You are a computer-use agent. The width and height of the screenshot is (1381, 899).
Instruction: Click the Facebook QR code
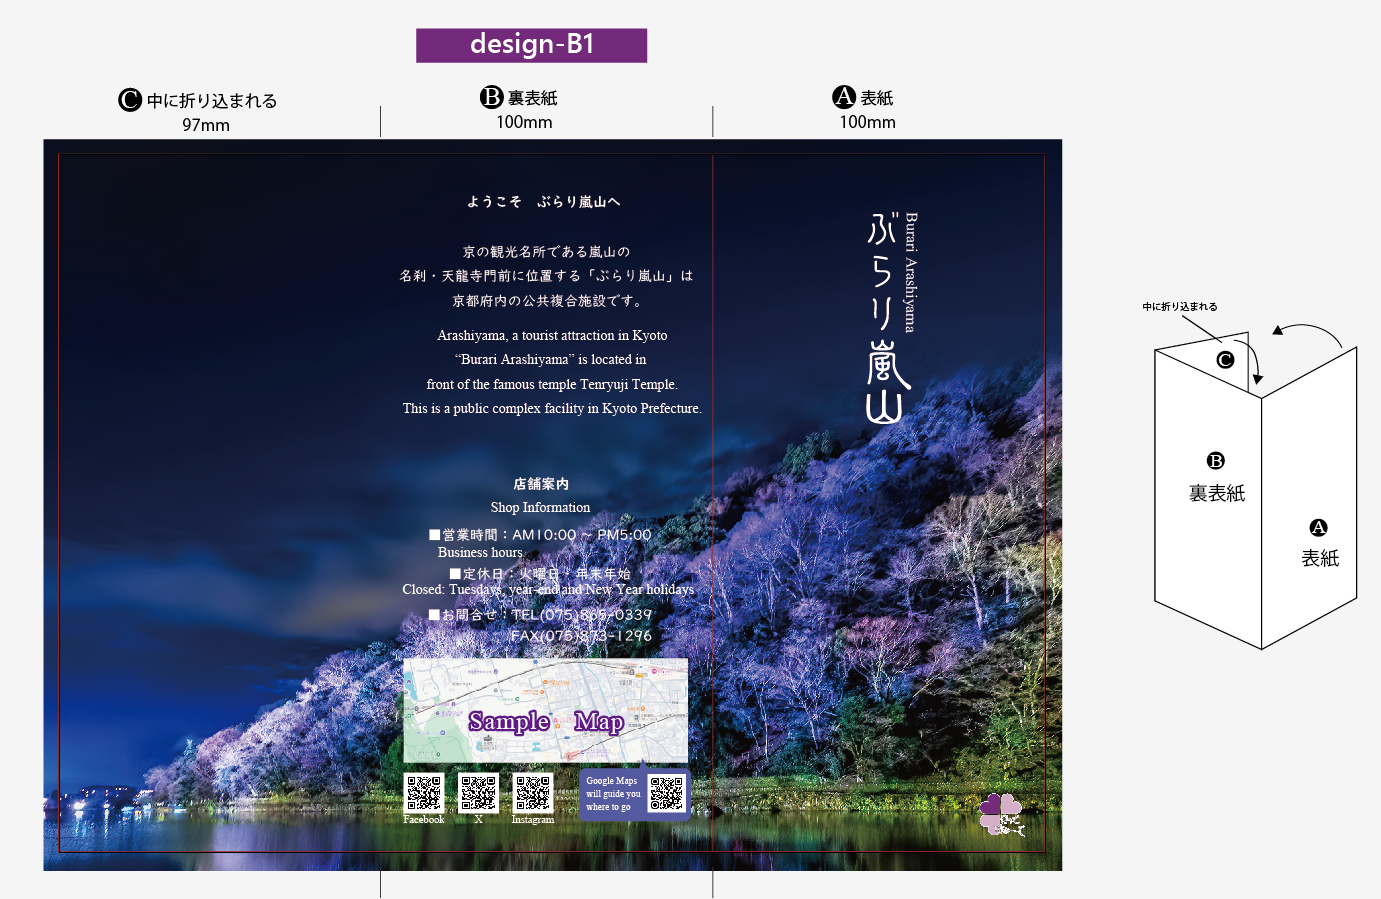pyautogui.click(x=424, y=793)
